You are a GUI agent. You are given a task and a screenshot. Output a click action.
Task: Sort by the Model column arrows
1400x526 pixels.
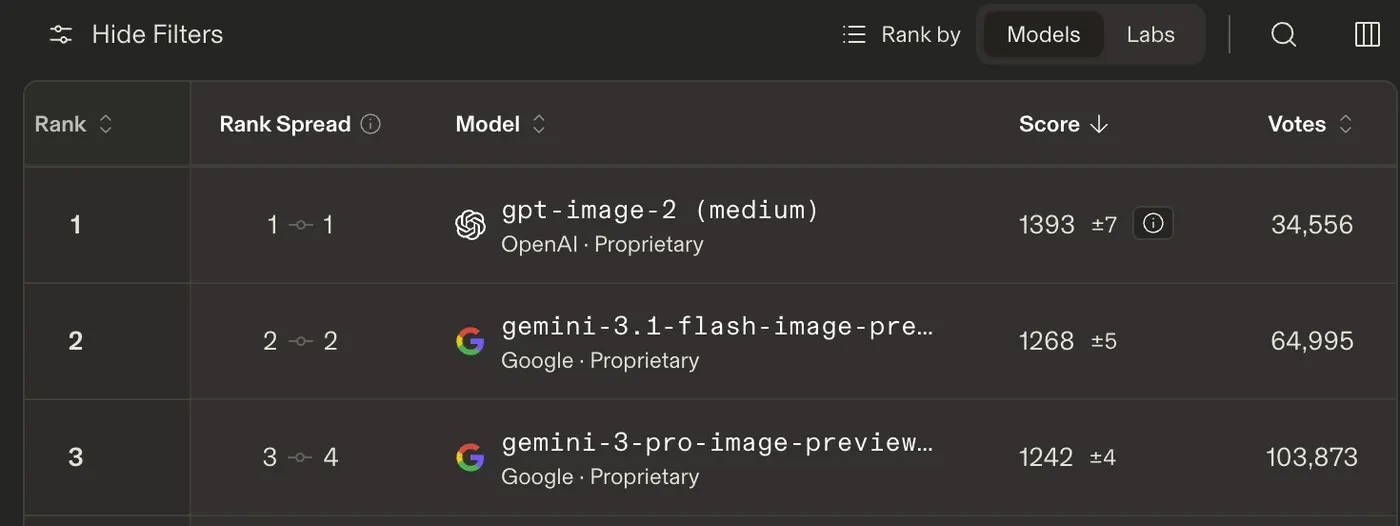[539, 124]
